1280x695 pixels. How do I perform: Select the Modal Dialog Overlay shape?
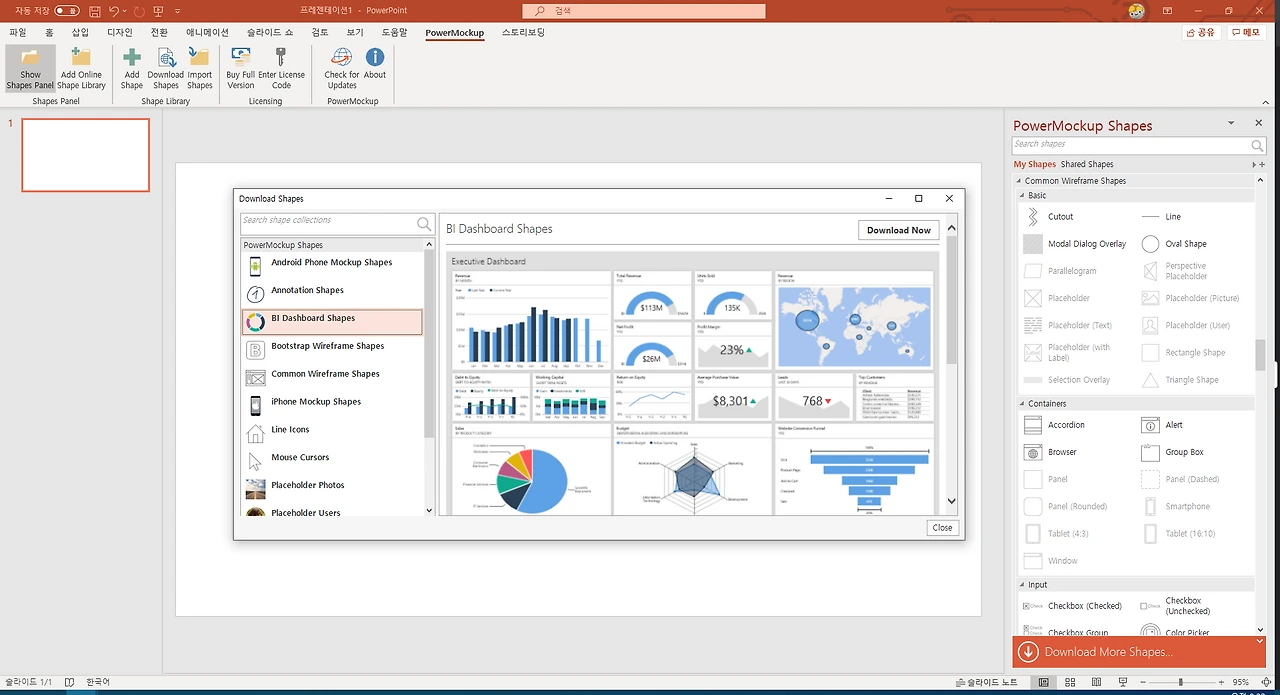tap(1075, 244)
